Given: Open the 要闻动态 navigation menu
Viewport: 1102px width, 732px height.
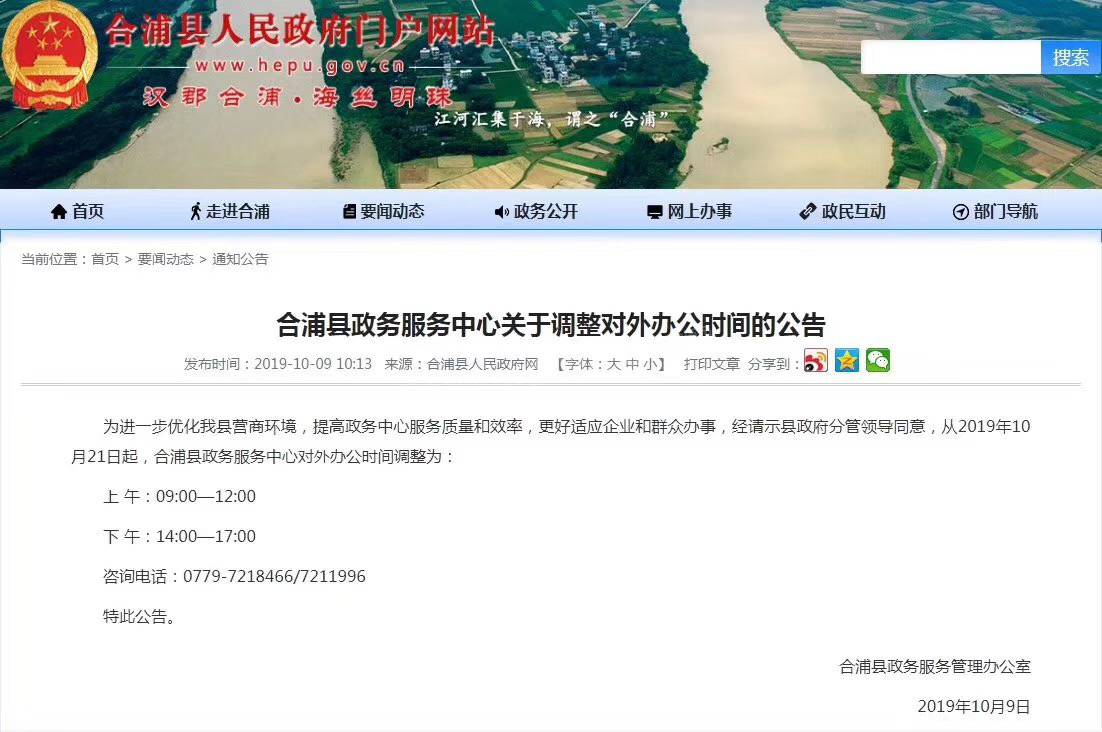Looking at the screenshot, I should (x=384, y=211).
